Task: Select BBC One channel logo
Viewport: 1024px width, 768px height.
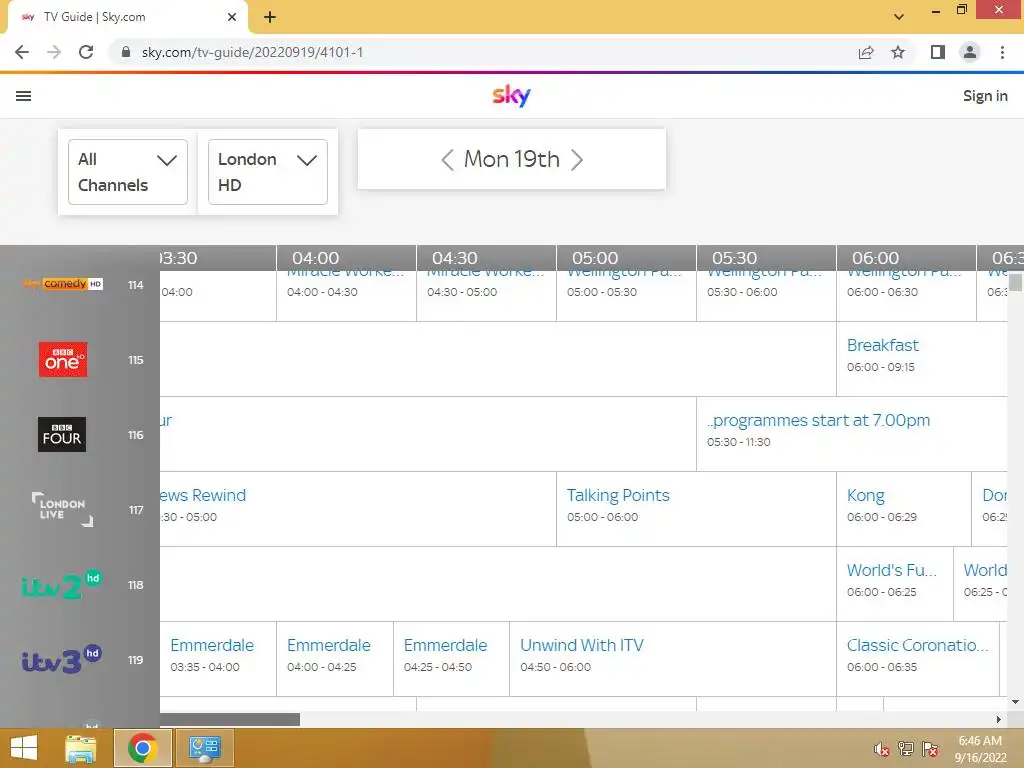Action: [63, 359]
